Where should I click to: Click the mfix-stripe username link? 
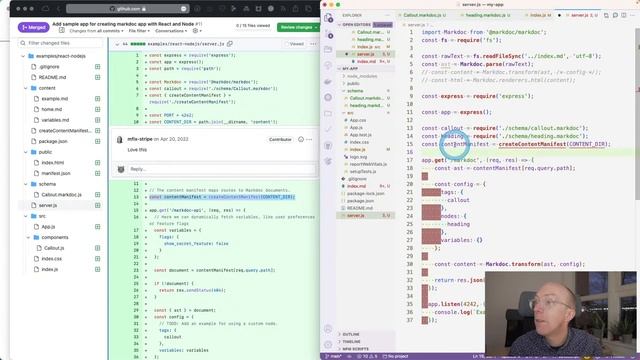point(140,139)
